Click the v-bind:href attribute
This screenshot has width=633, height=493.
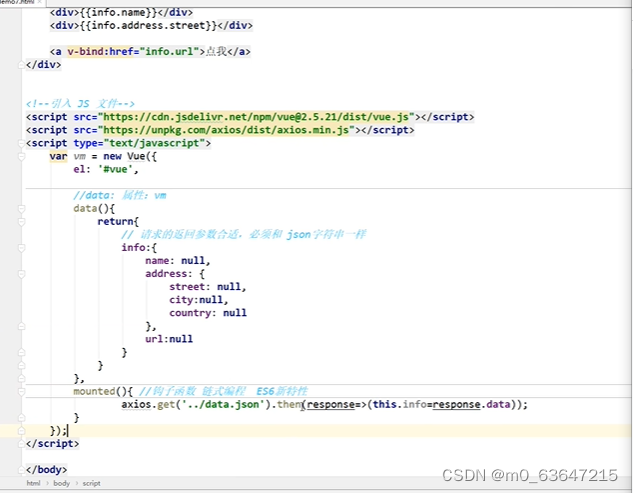[x=100, y=52]
